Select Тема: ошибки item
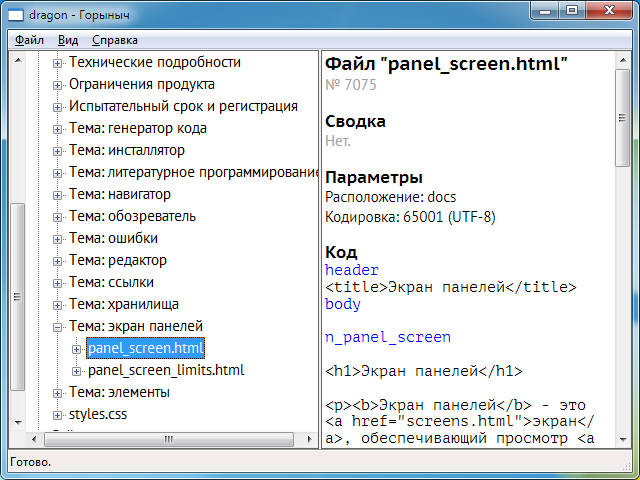Screen dimensions: 640x480 tap(113, 238)
